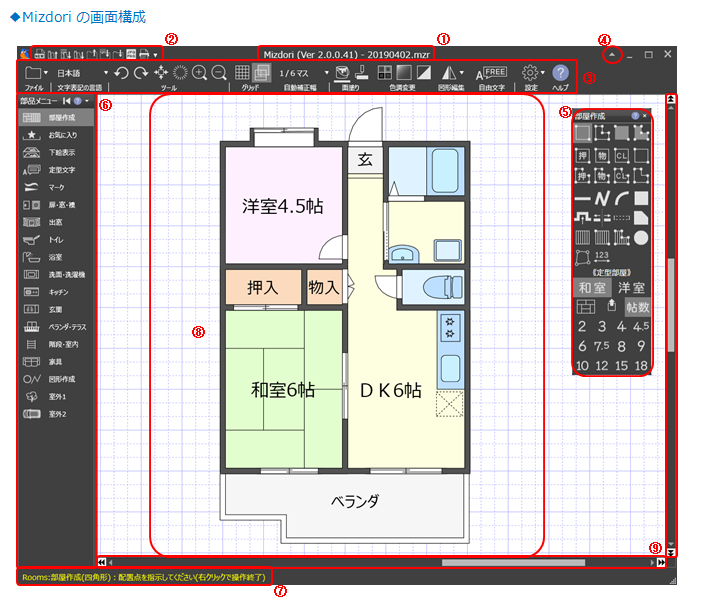Click the print icon in quick access bar
Viewport: 703px width, 600px height.
coord(144,54)
